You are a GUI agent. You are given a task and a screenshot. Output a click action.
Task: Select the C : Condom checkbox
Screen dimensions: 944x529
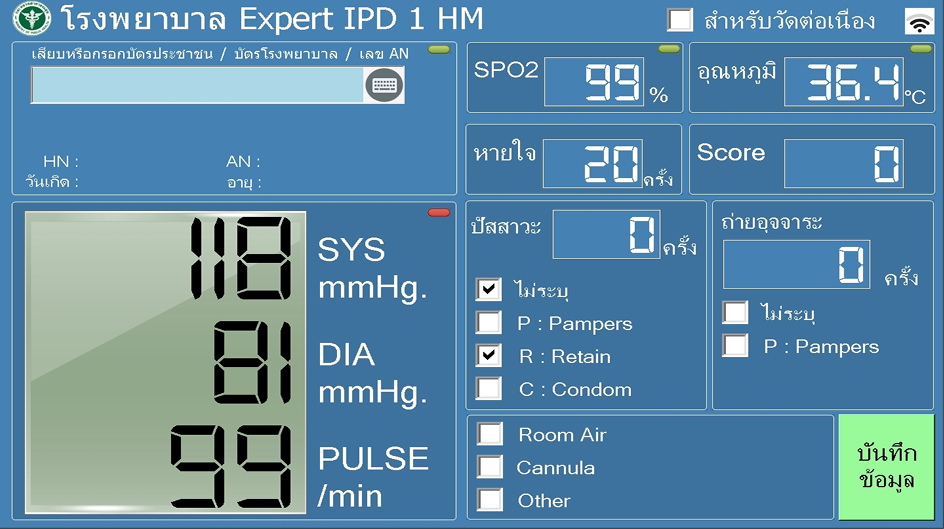click(x=489, y=389)
